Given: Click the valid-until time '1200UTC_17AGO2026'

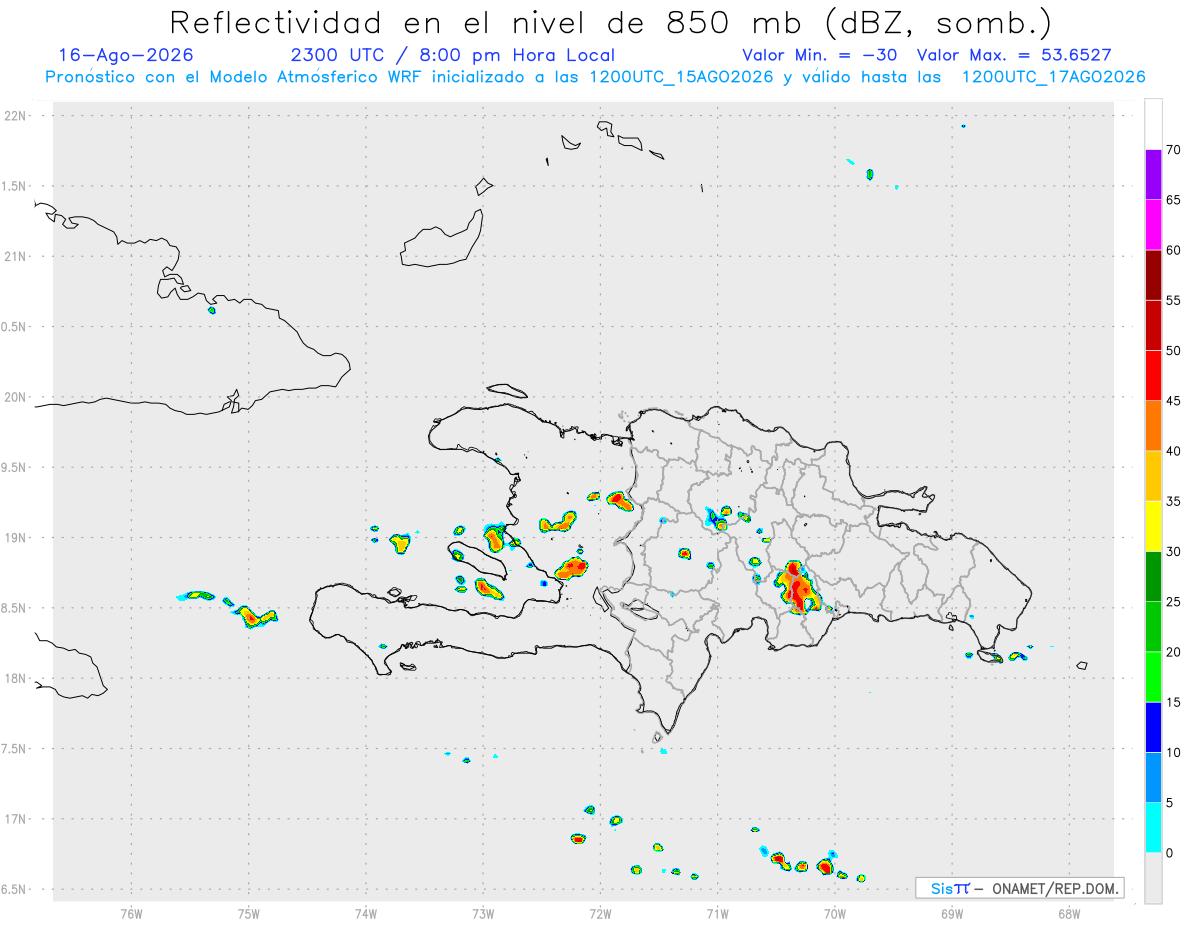Looking at the screenshot, I should 1054,77.
